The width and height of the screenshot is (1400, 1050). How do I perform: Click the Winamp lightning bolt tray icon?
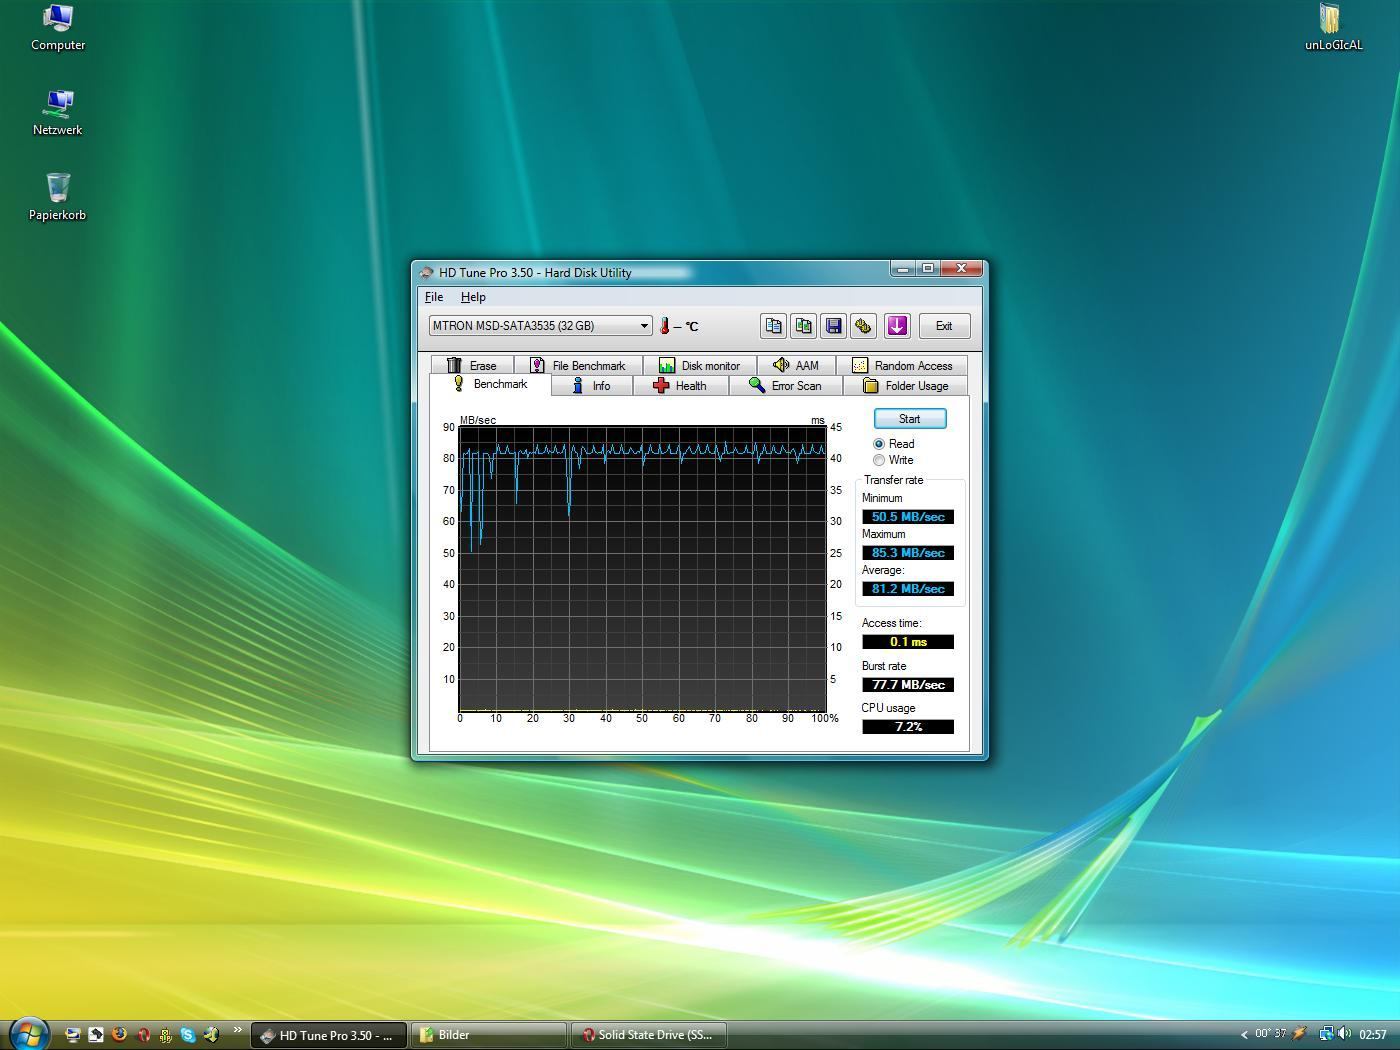pos(1300,1034)
